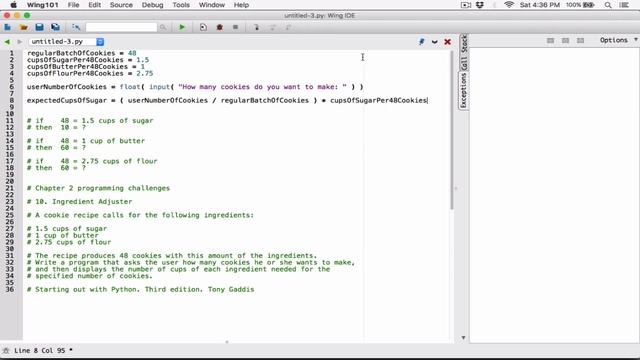
Task: Open the Options dropdown in the right panel
Action: [618, 40]
